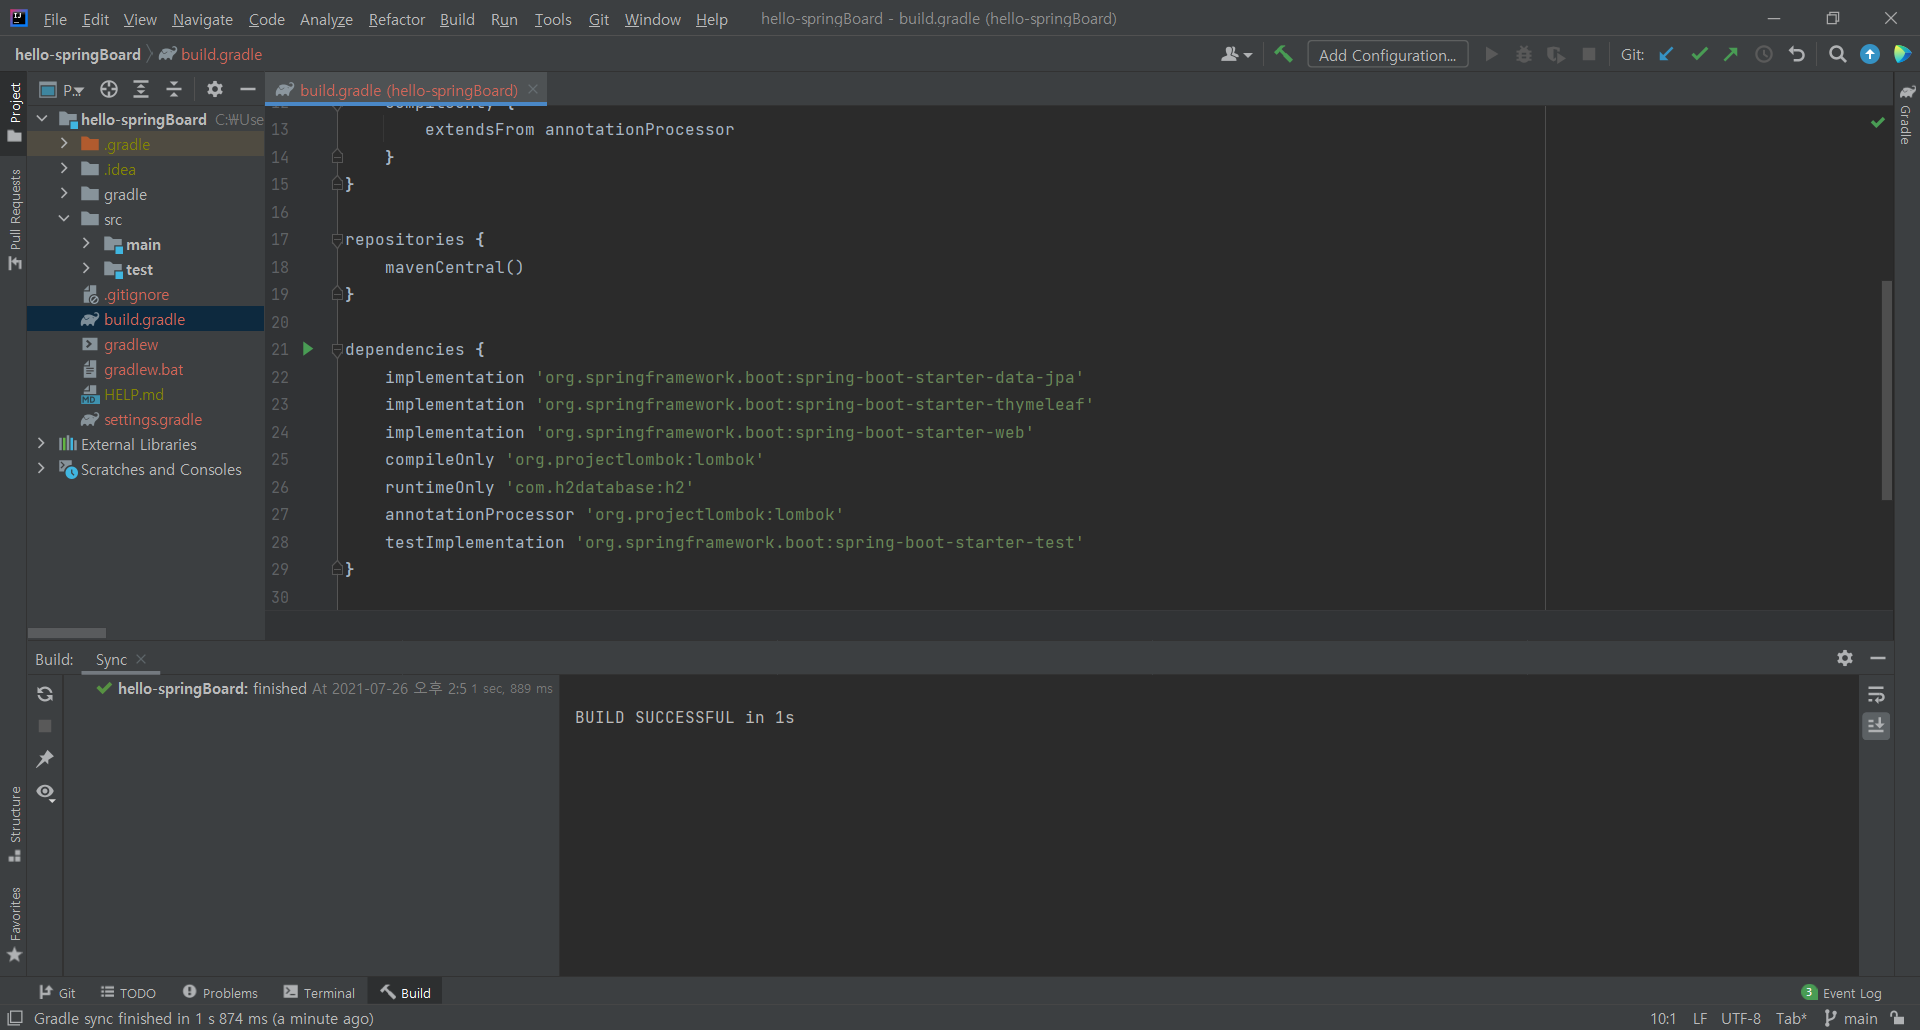Open Search Everywhere magnifier icon
Image resolution: width=1920 pixels, height=1030 pixels.
pyautogui.click(x=1837, y=54)
